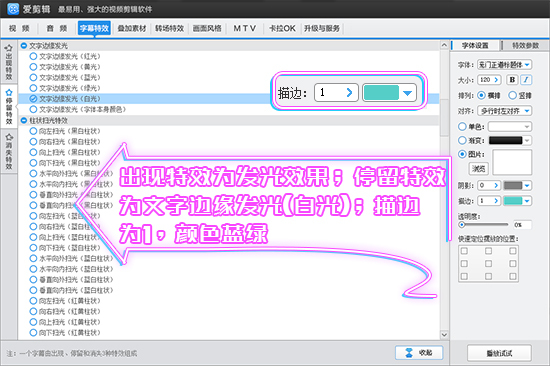
Task: Collapse the 文字边缘发光 group icon
Action: [x=24, y=46]
